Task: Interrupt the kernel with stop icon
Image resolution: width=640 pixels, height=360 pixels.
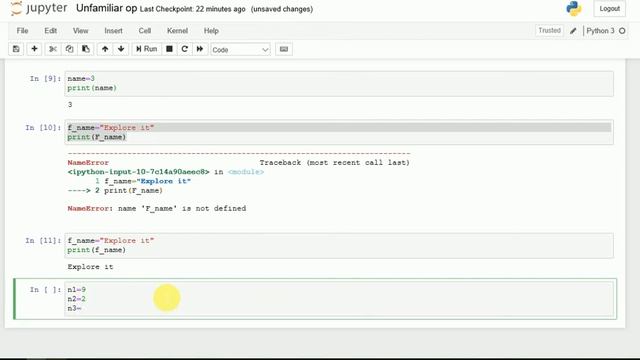Action: click(169, 49)
